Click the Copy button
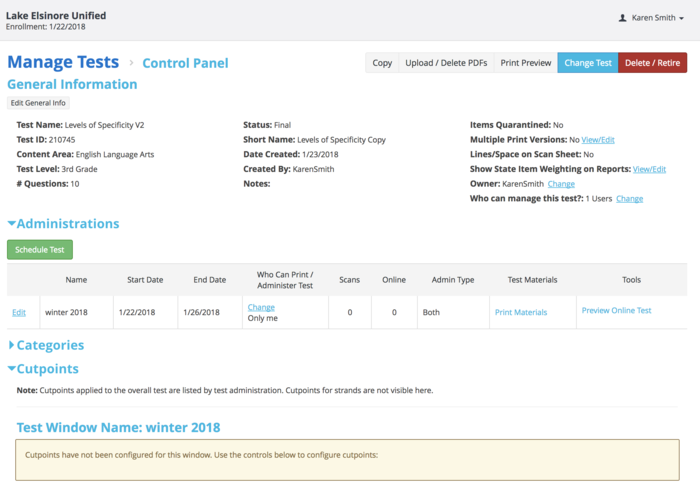 click(x=382, y=63)
